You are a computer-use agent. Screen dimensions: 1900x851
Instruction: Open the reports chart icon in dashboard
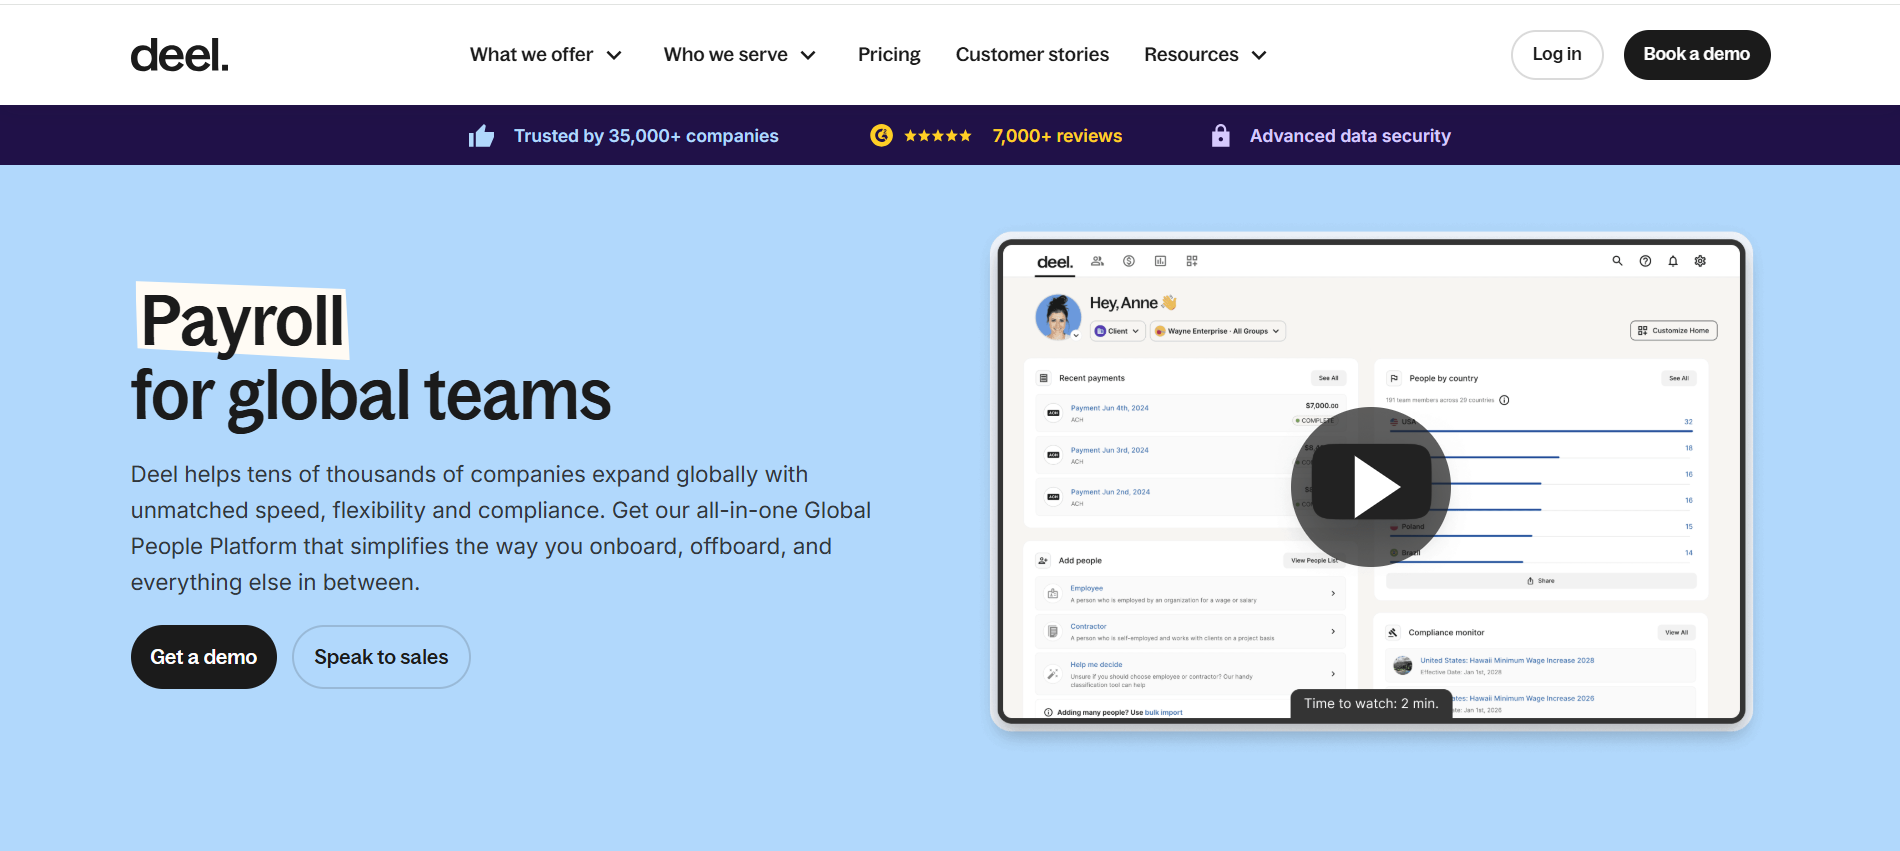point(1160,261)
